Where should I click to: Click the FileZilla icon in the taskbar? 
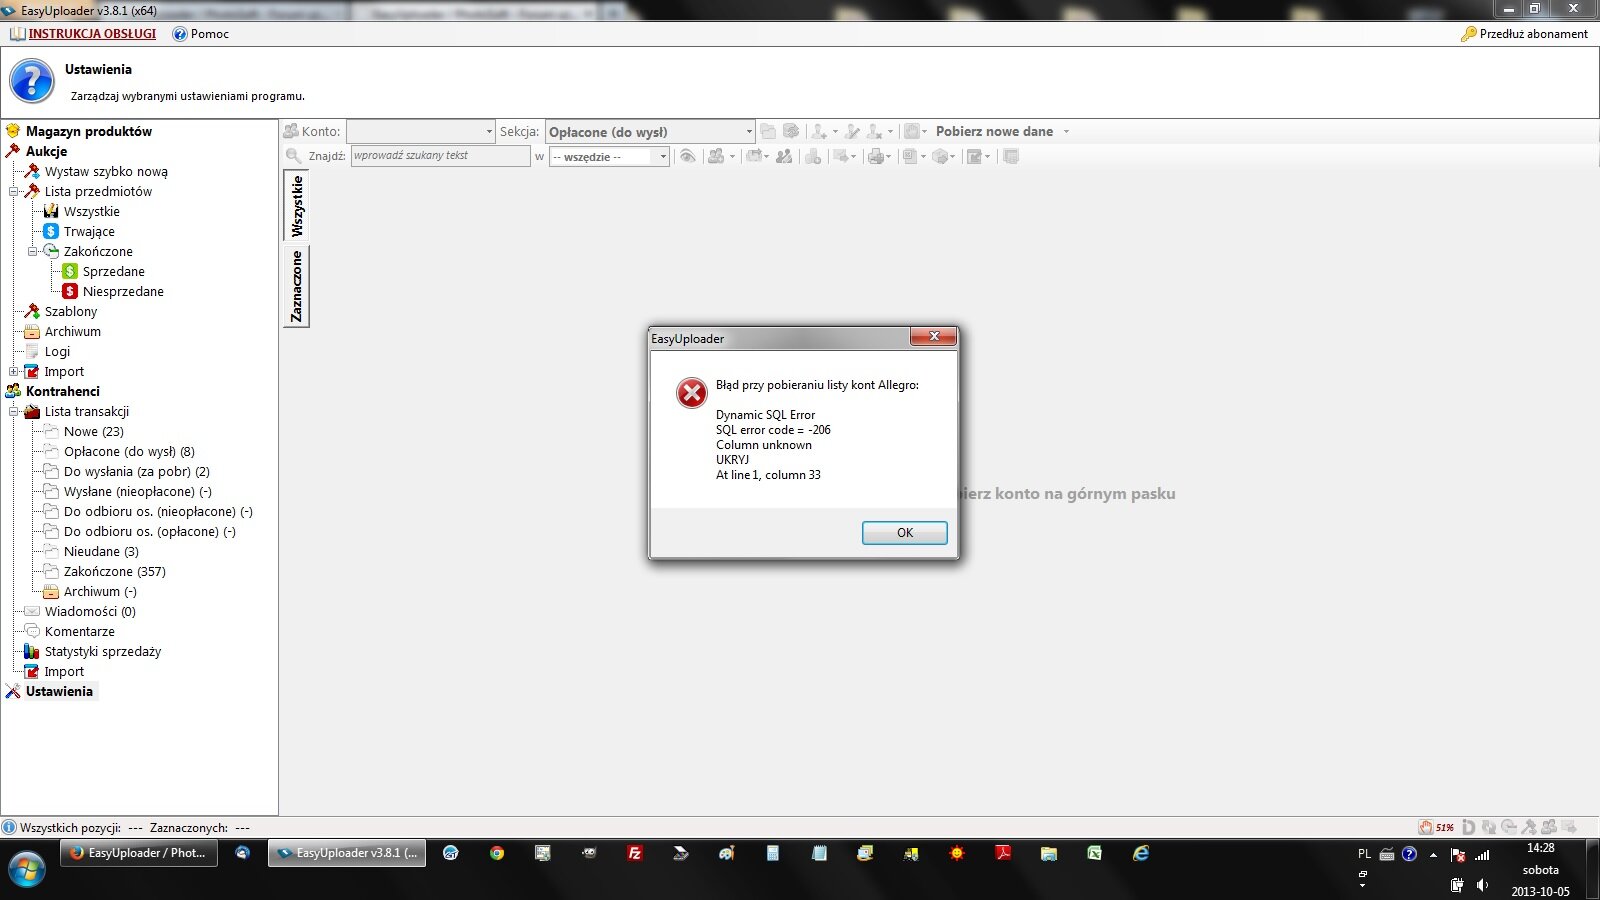tap(634, 853)
